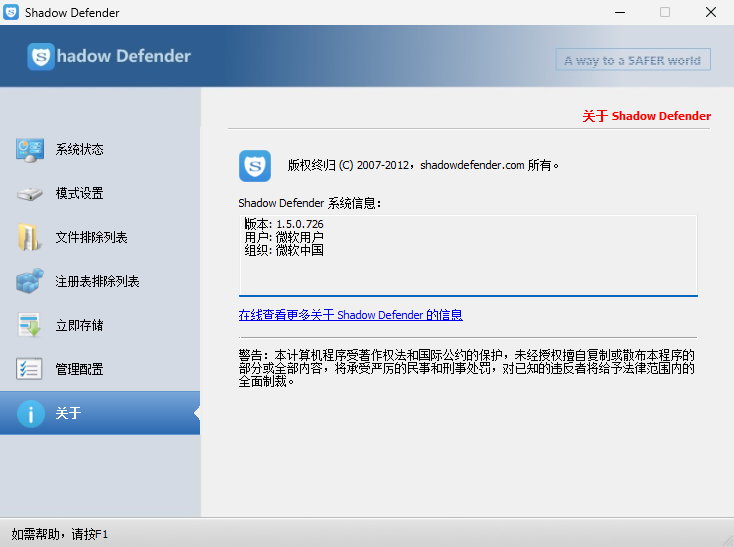Viewport: 734px width, 547px height.
Task: Switch to 注册表排除列表 page
Action: (100, 281)
